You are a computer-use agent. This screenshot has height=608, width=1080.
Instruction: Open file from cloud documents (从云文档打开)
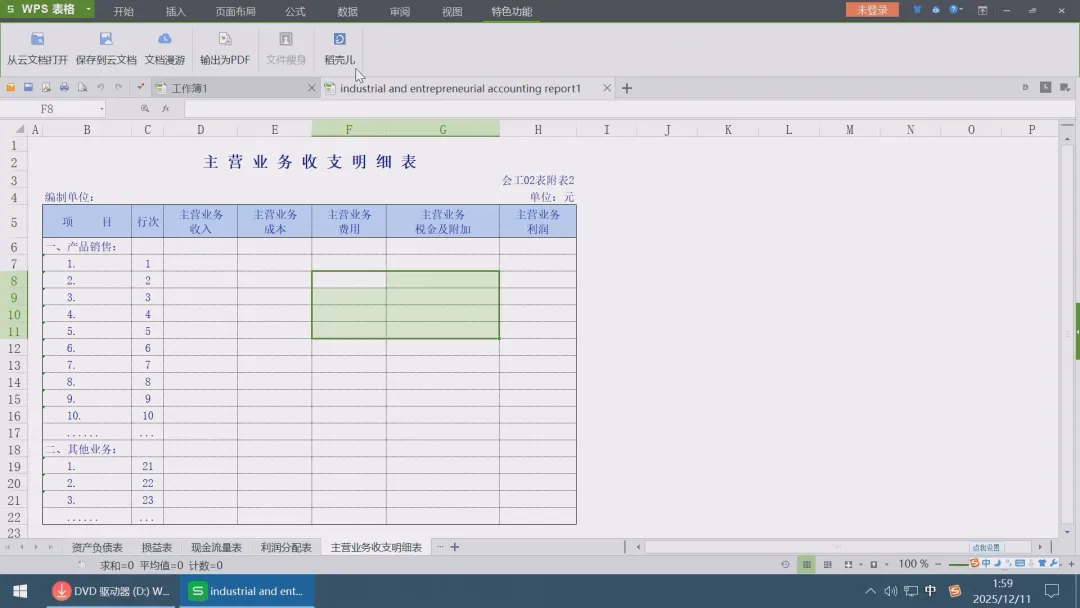[37, 48]
